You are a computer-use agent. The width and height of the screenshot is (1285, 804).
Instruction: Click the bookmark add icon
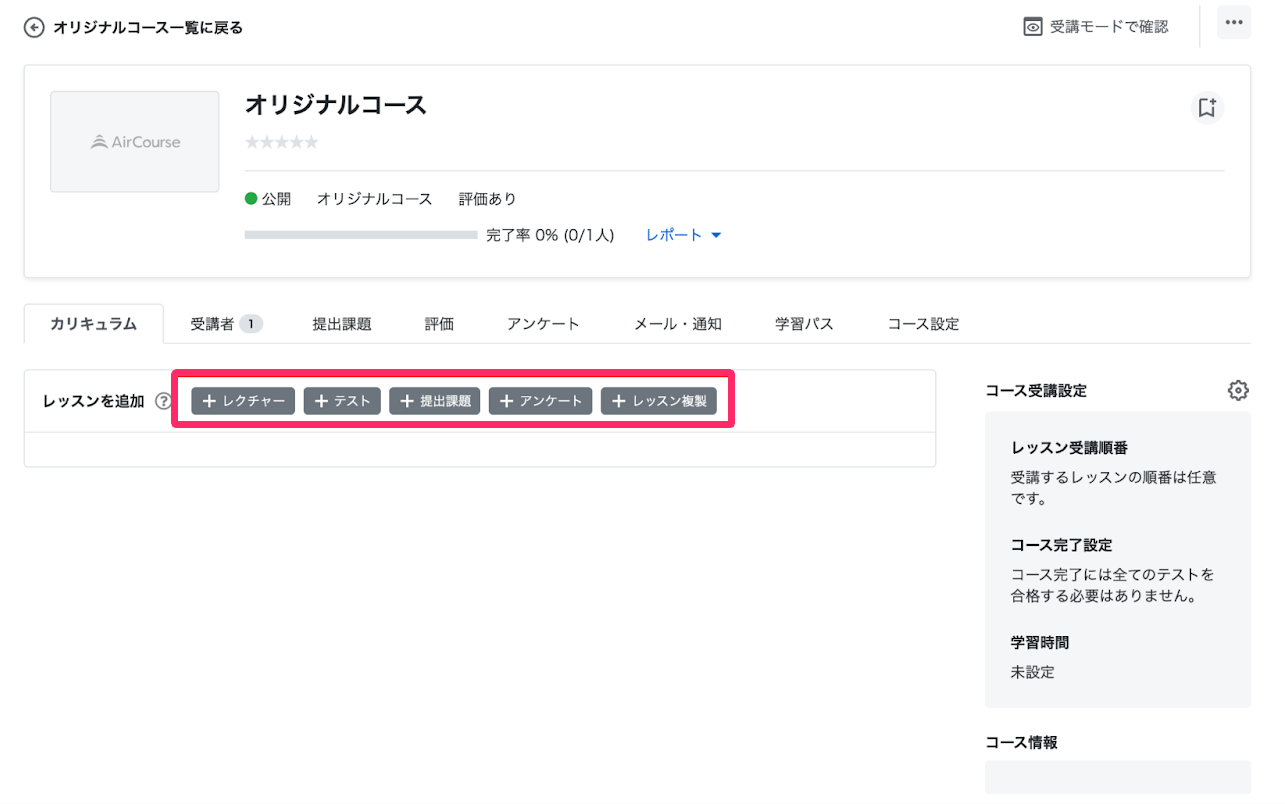click(x=1207, y=108)
